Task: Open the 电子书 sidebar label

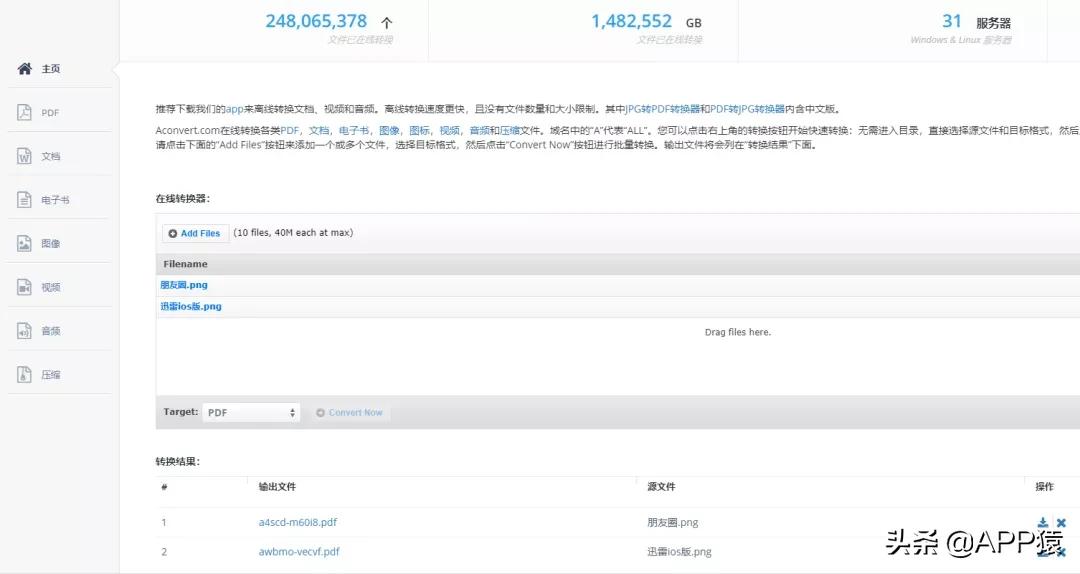Action: coord(55,200)
